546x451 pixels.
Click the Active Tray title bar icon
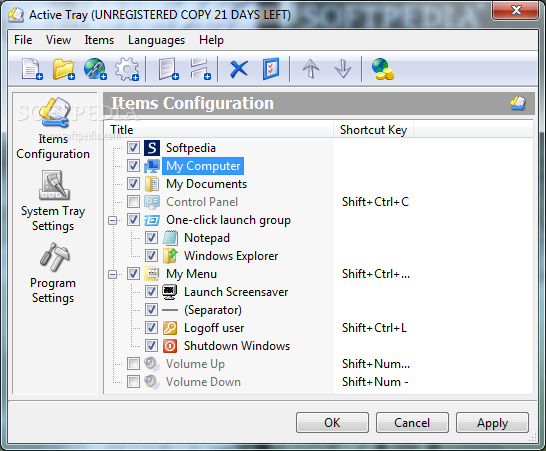pyautogui.click(x=16, y=15)
